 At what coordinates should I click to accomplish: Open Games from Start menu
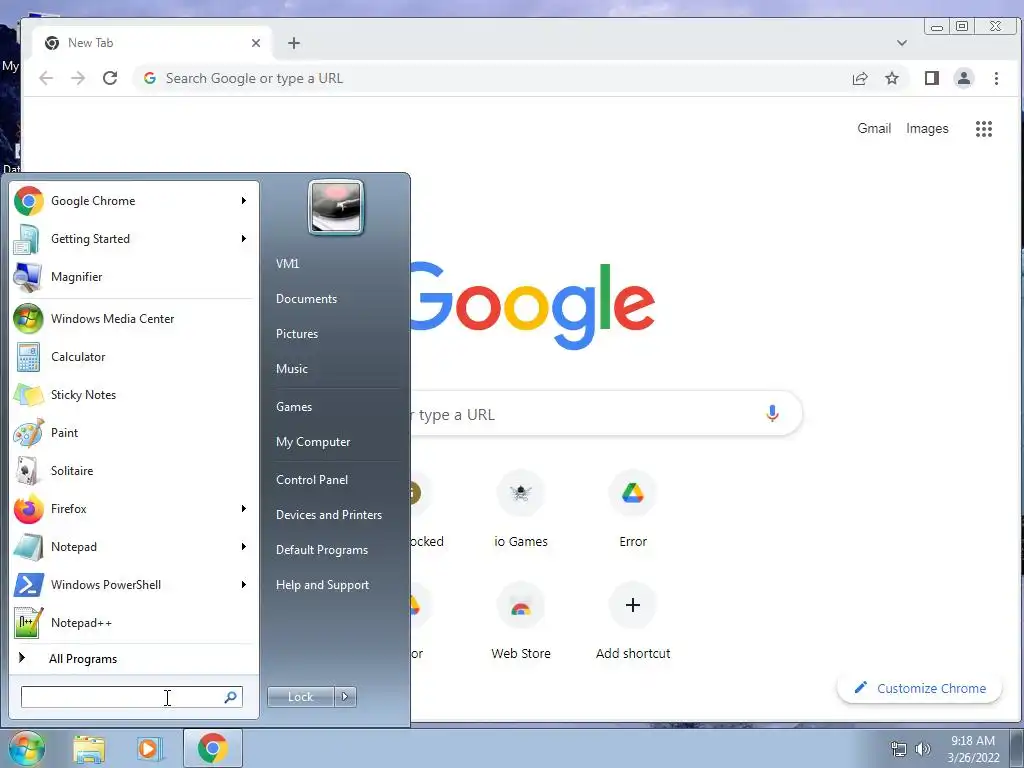(x=294, y=407)
